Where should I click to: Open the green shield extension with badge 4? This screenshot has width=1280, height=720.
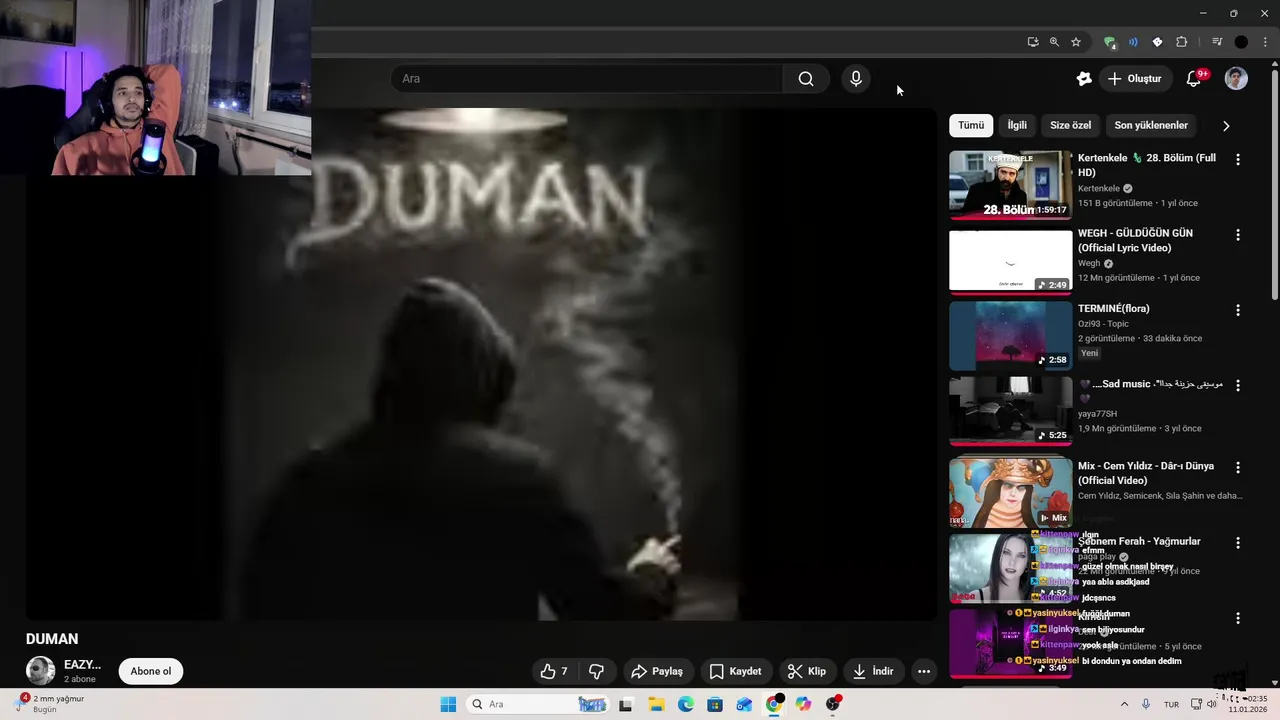(1109, 42)
